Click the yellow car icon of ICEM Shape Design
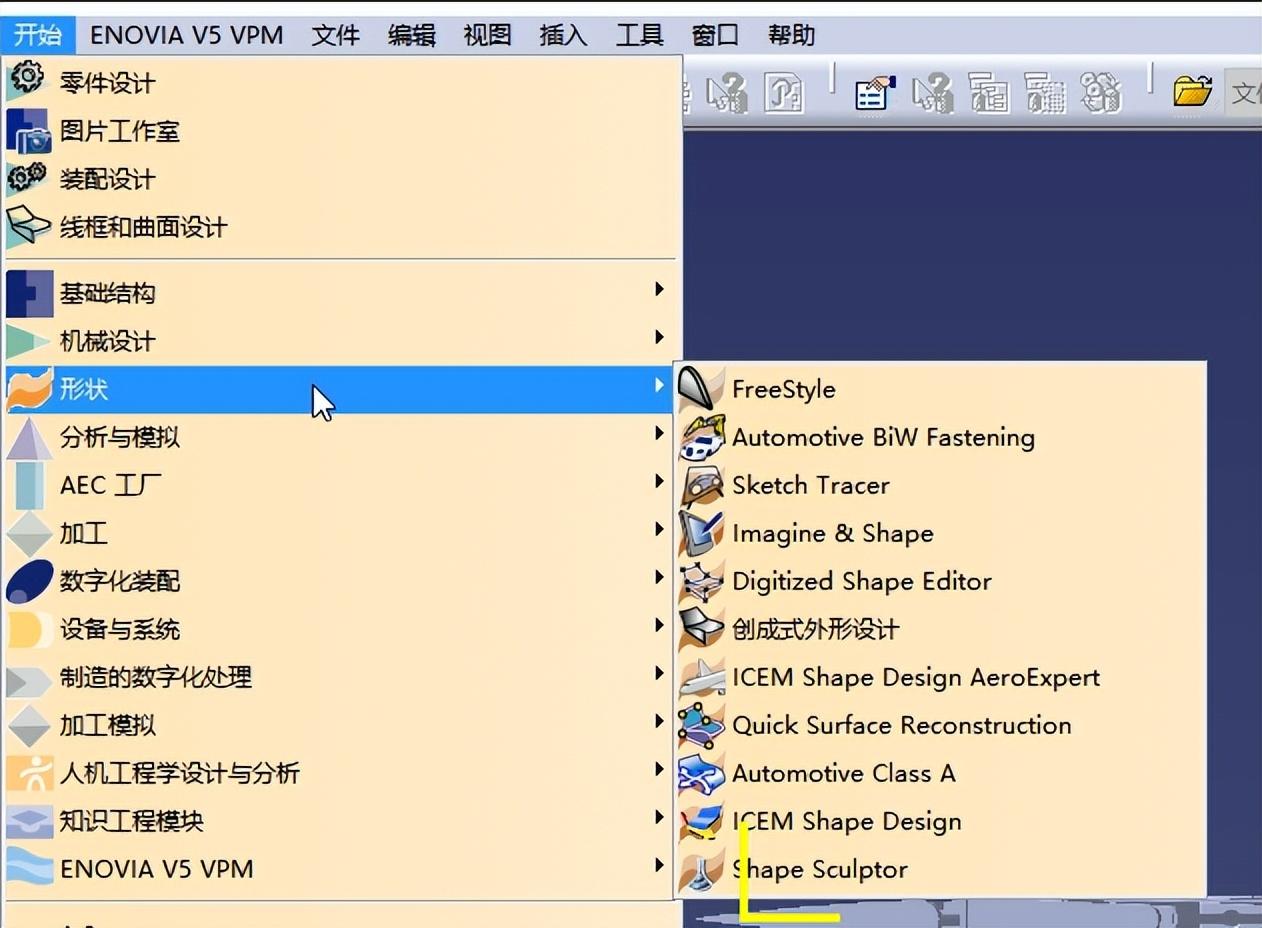The image size is (1262, 928). tap(701, 821)
